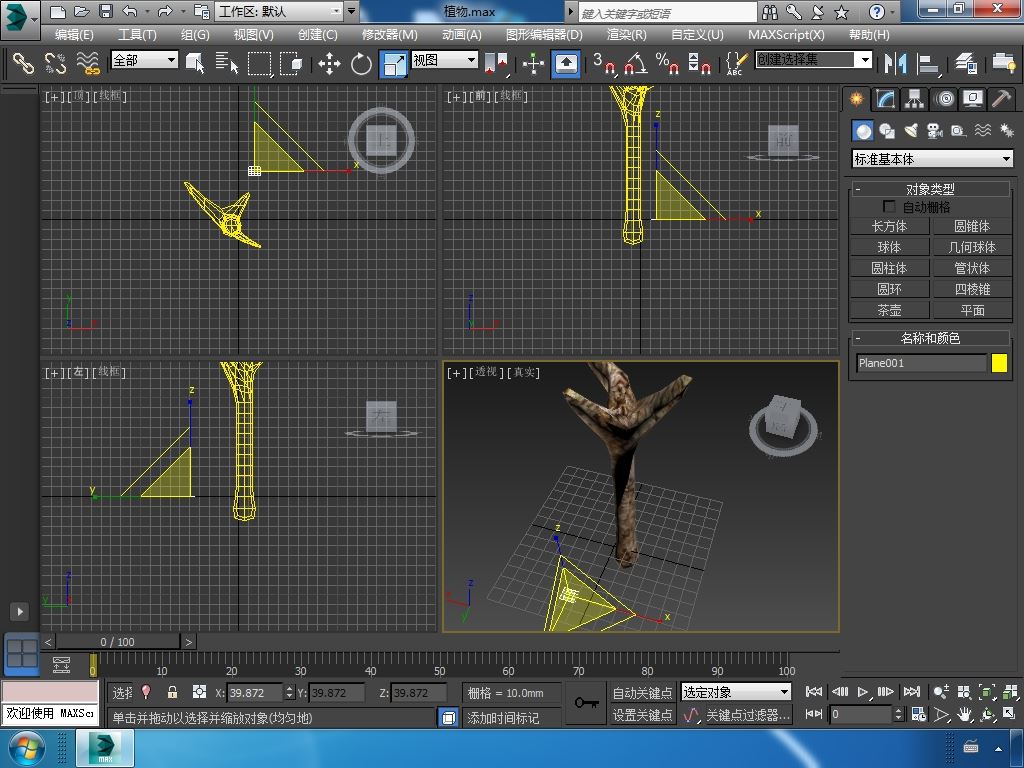The height and width of the screenshot is (768, 1024).
Task: Select the Cameras creation category icon
Action: 935,131
